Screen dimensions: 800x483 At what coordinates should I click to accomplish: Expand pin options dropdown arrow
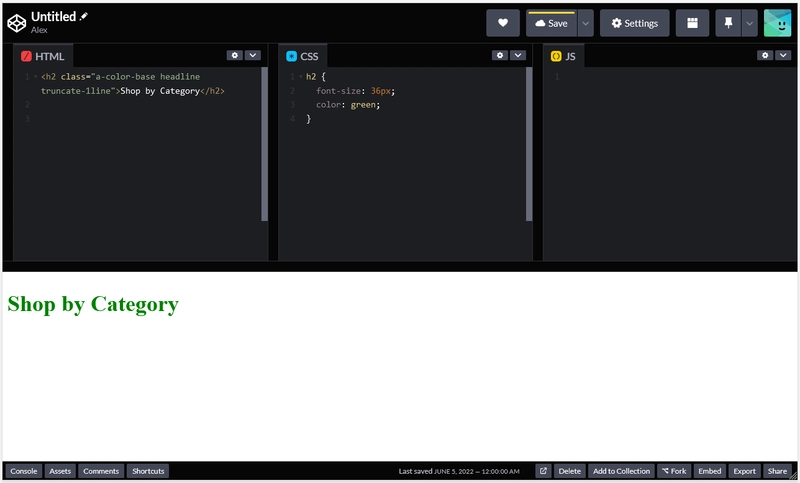coord(749,23)
